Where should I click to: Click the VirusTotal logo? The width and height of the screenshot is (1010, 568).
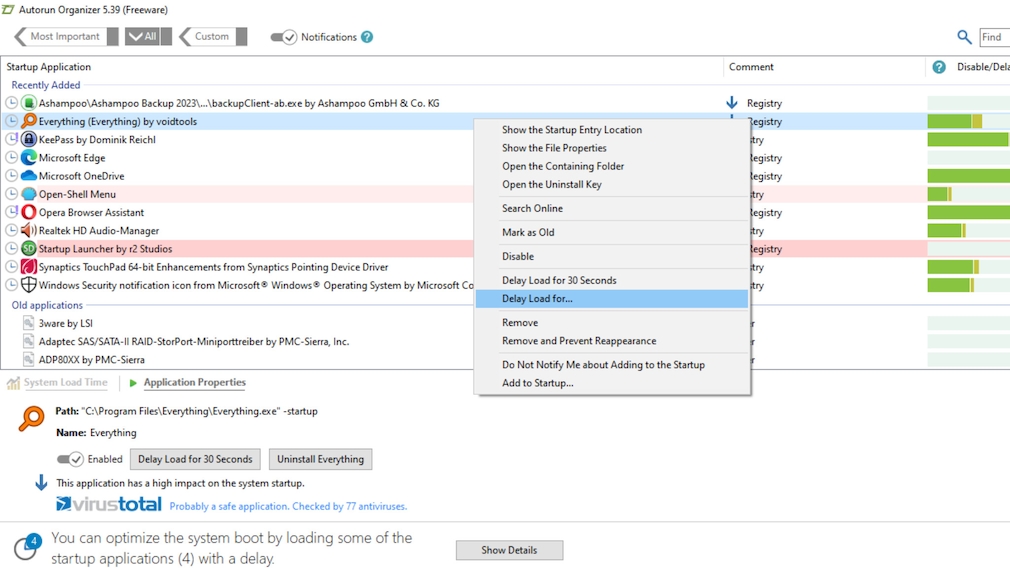[108, 504]
